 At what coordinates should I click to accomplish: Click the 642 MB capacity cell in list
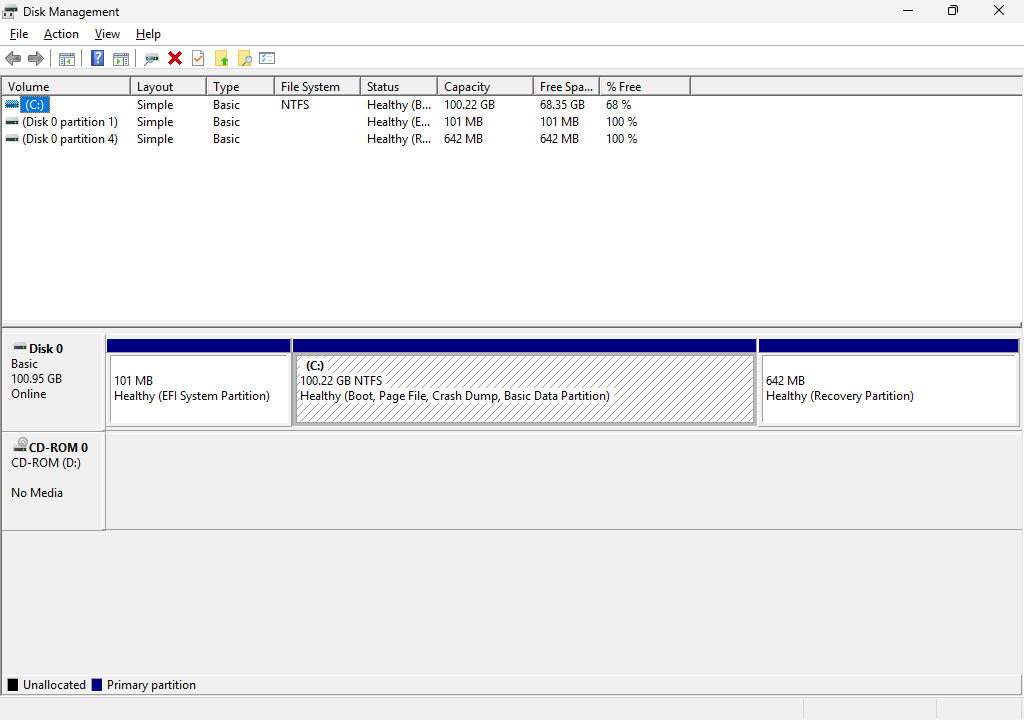pyautogui.click(x=464, y=139)
